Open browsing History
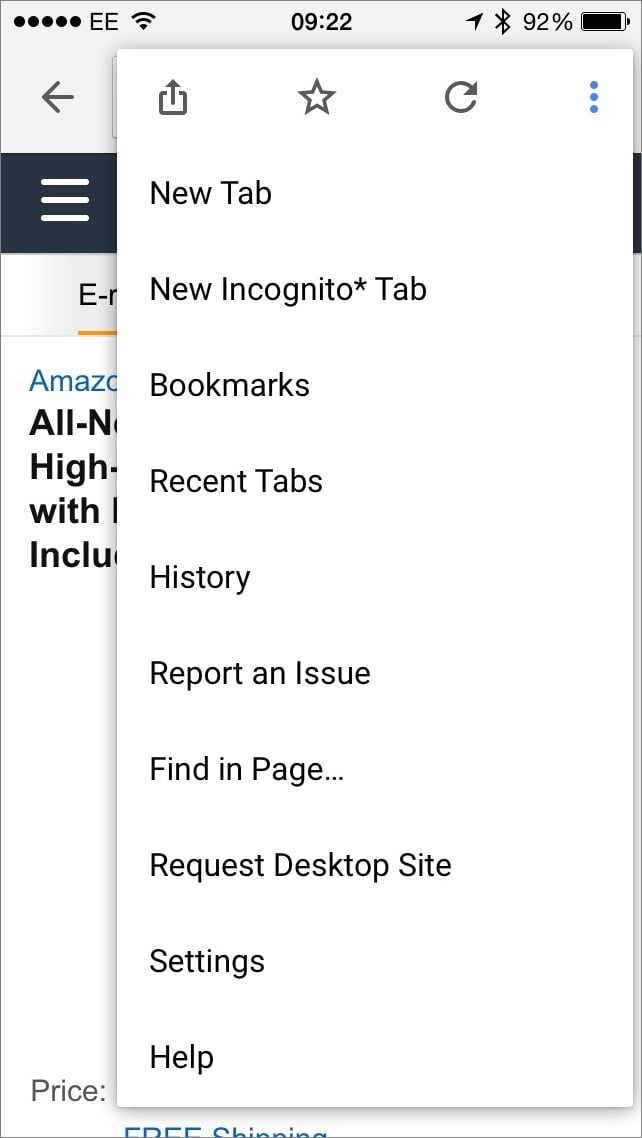 pyautogui.click(x=200, y=577)
